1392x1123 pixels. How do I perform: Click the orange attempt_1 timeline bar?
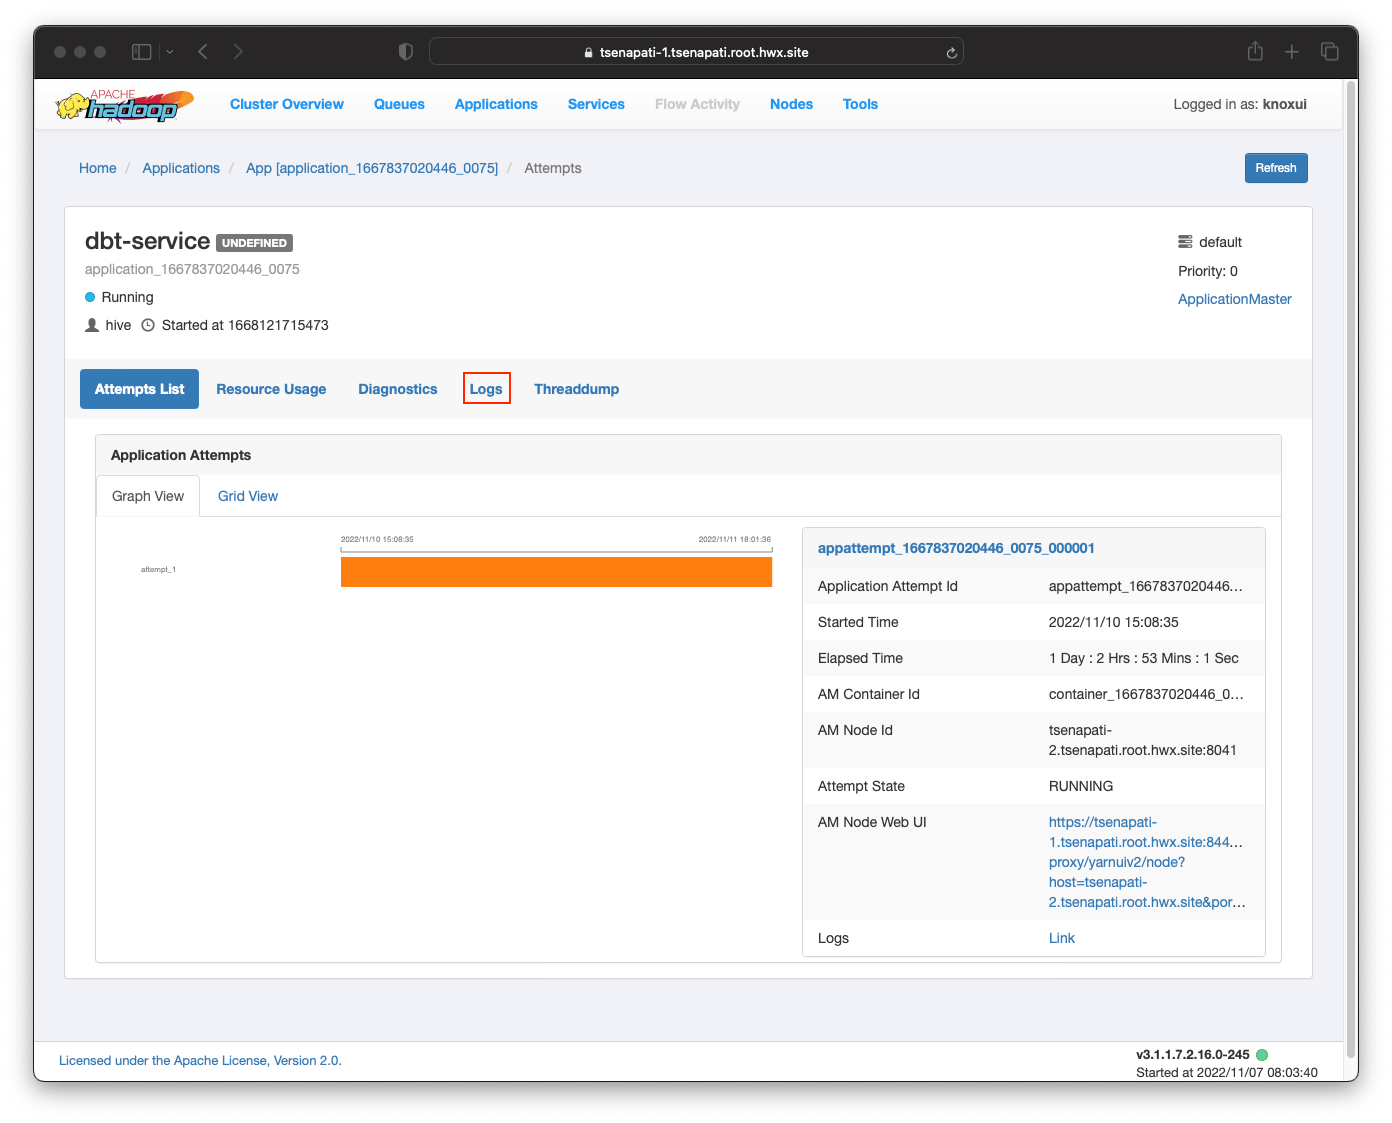pyautogui.click(x=556, y=571)
